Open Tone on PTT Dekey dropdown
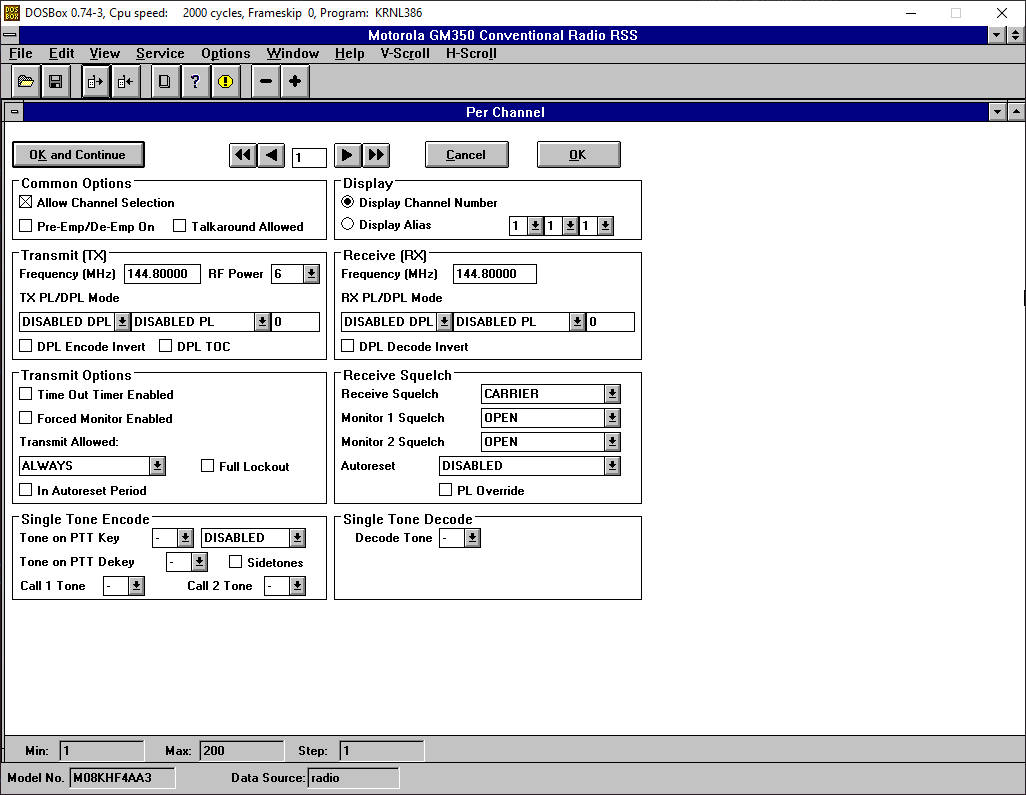Screen dimensions: 1026x795 [x=200, y=561]
